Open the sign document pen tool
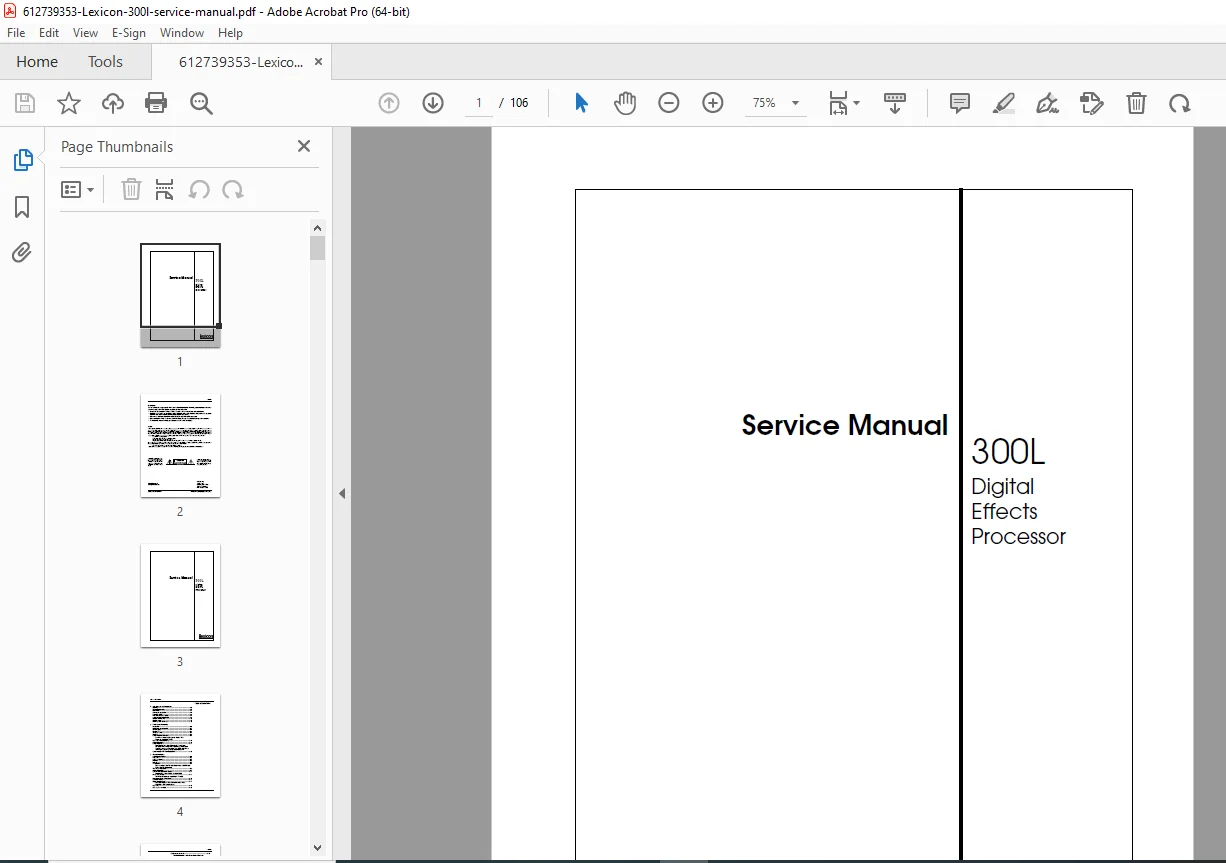The height and width of the screenshot is (863, 1226). [1047, 103]
